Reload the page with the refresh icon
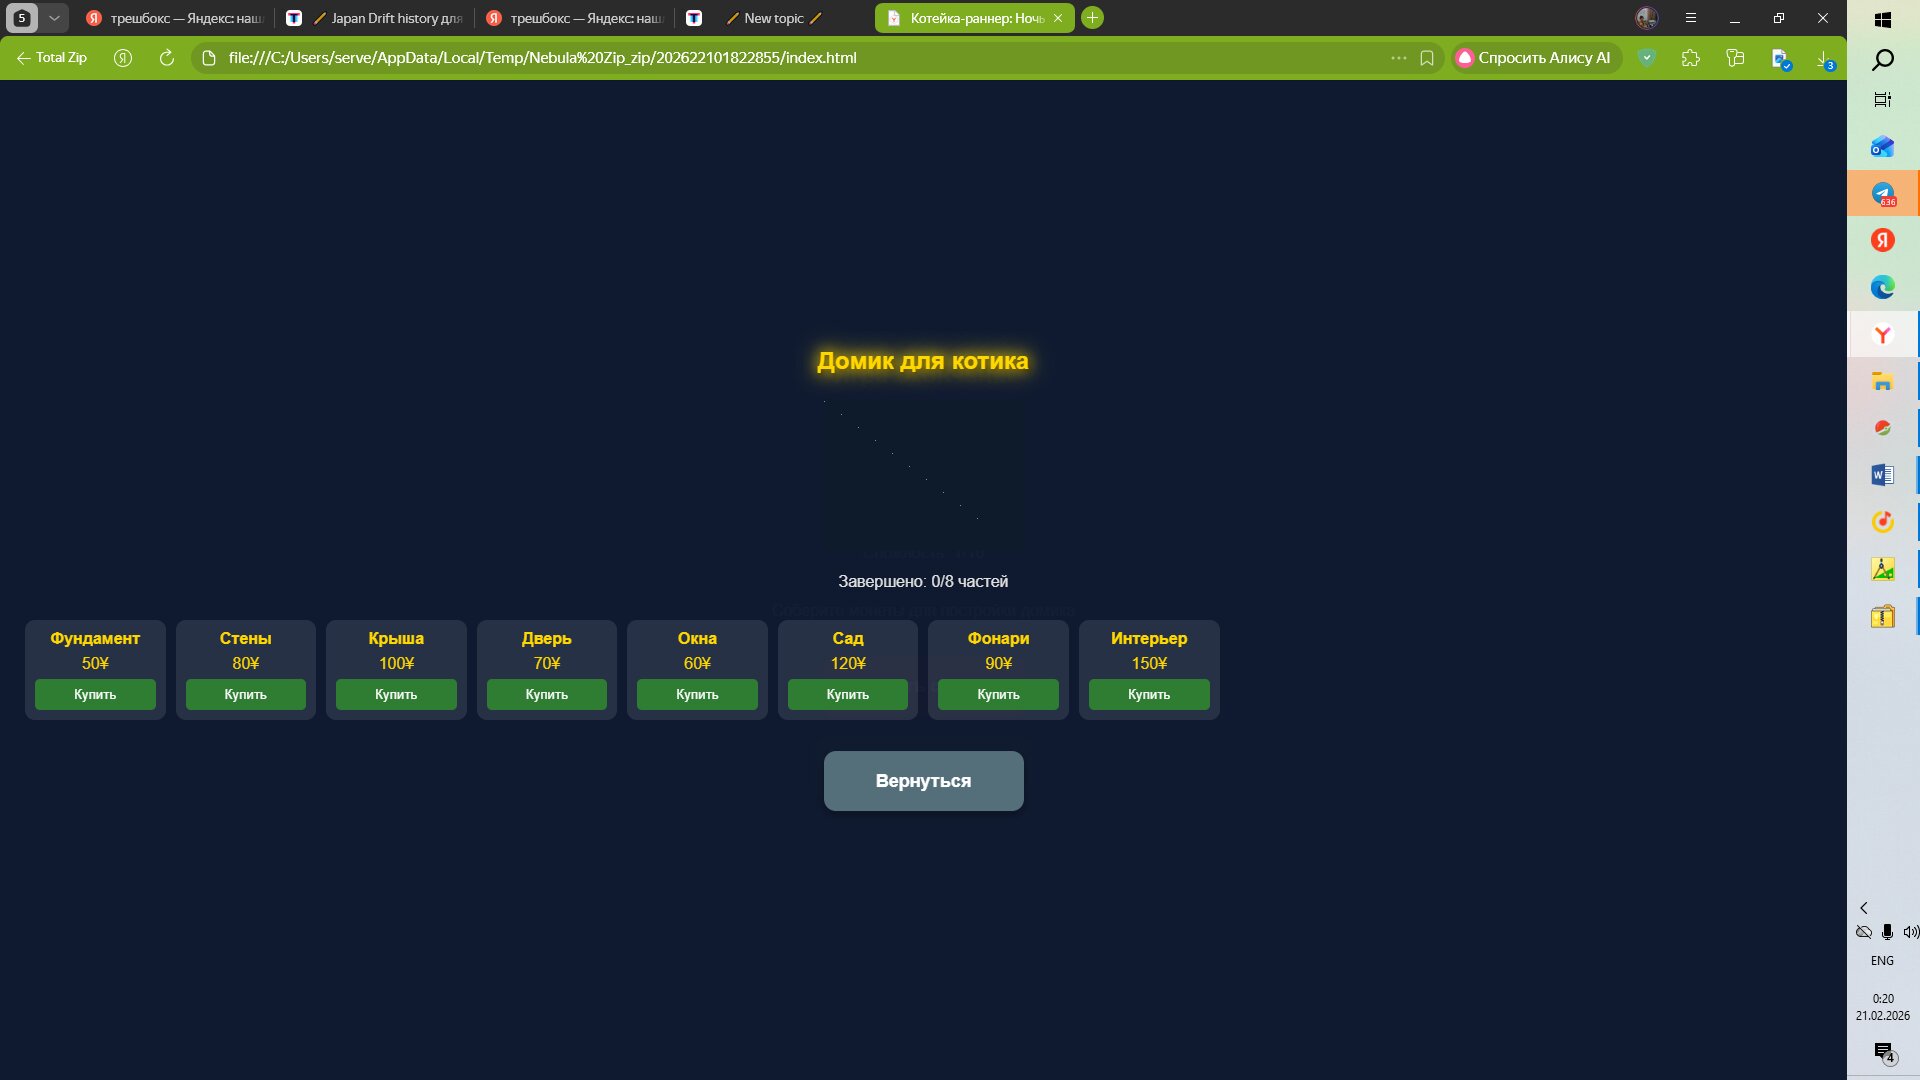This screenshot has width=1920, height=1080. click(x=167, y=58)
